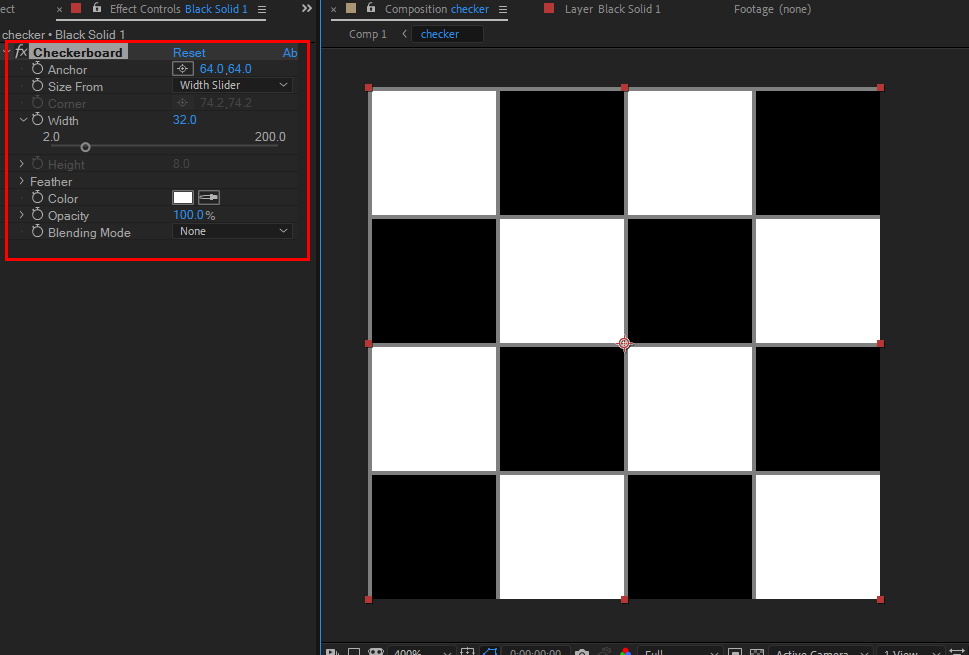
Task: Toggle the Color stopwatch
Action: [x=38, y=198]
